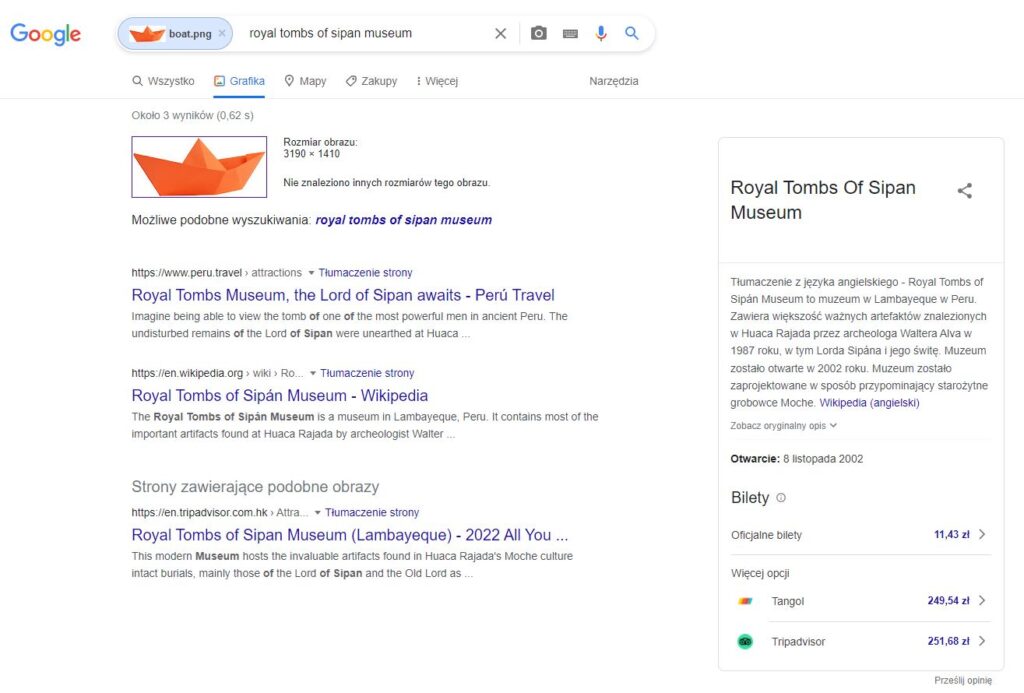Viewport: 1024px width, 693px height.
Task: Click the Otwarcie: 8 listopada 2002 text
Action: coord(797,459)
